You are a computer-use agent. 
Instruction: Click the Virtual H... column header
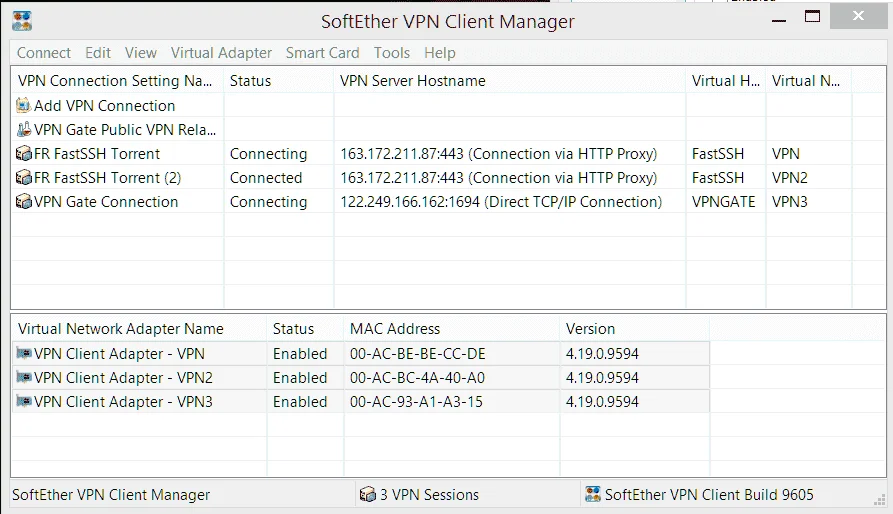tap(726, 81)
